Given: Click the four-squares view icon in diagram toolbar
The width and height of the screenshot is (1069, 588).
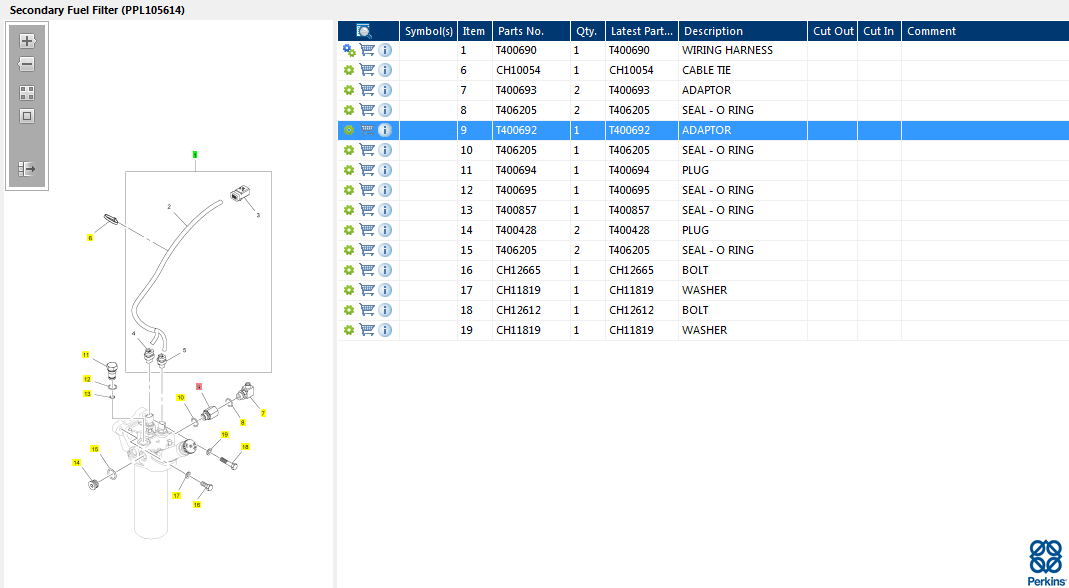Looking at the screenshot, I should (x=27, y=92).
